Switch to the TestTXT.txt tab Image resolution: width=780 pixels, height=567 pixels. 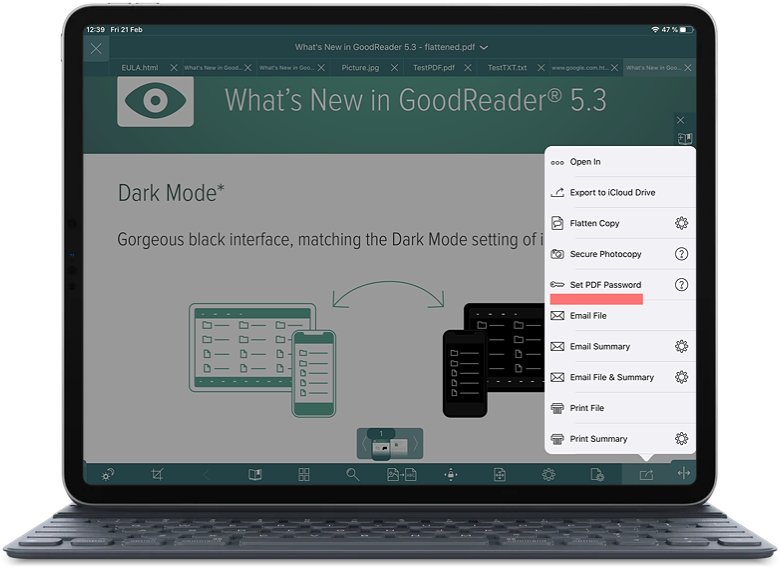coord(507,68)
